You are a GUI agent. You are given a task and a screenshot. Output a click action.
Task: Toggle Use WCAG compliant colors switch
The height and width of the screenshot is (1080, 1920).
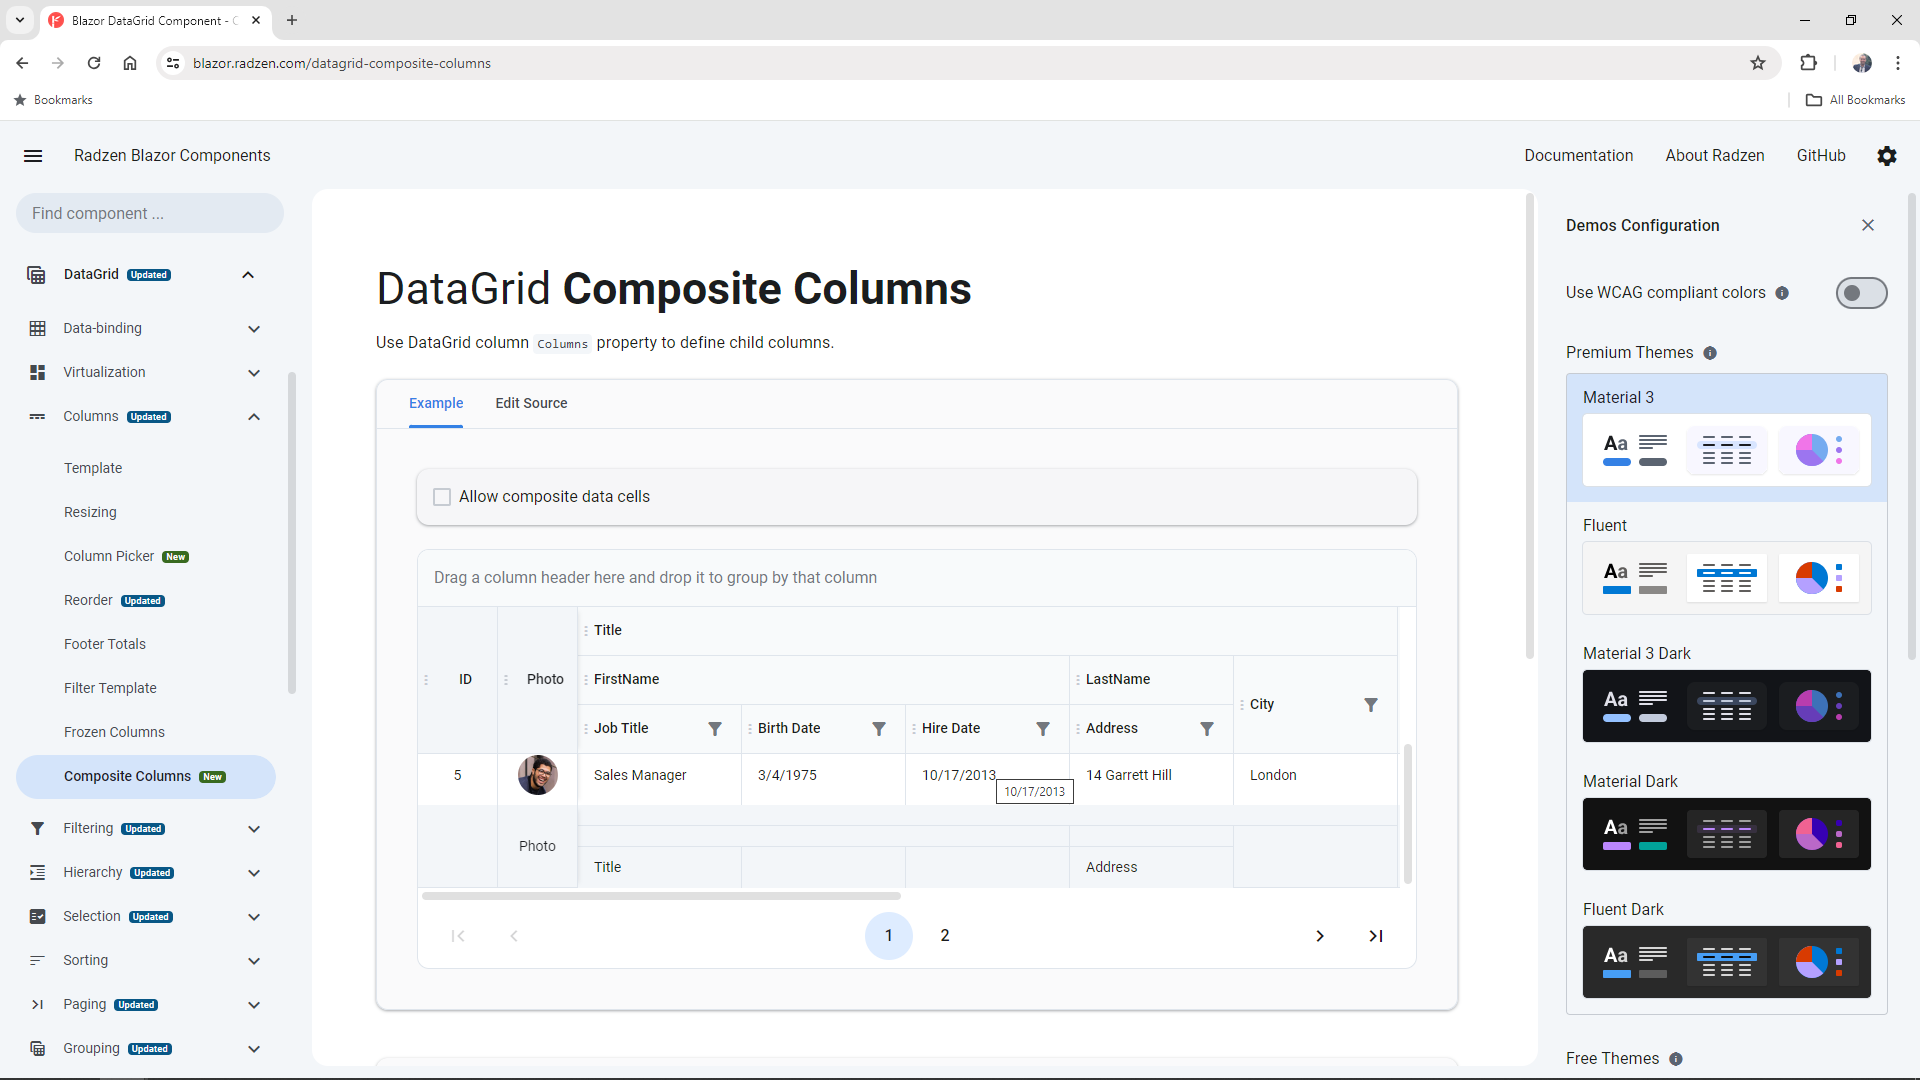coord(1861,293)
